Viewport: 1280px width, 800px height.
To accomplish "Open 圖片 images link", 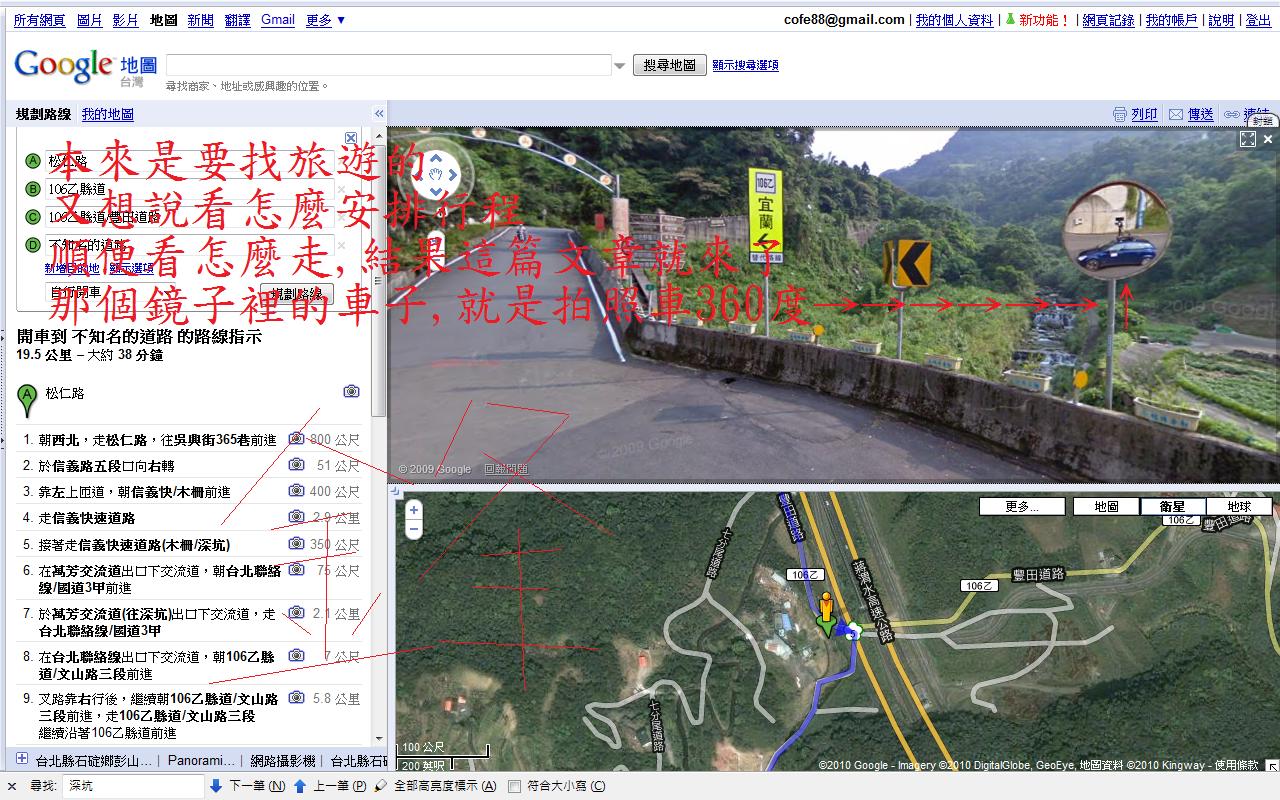I will point(89,20).
